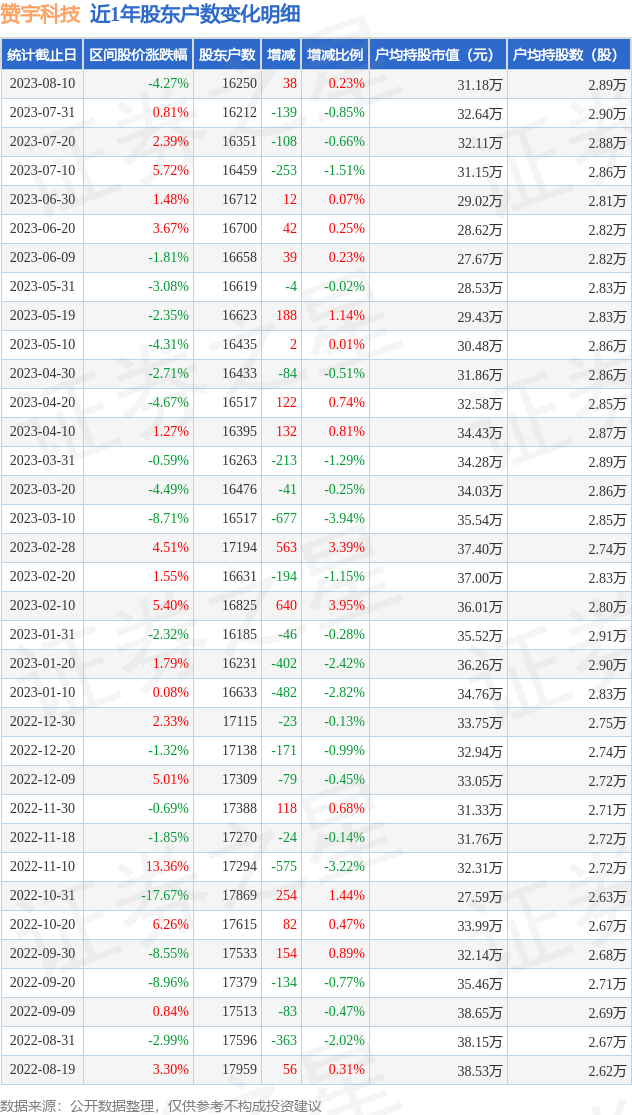This screenshot has height=1115, width=632.
Task: Click the date cell 2023-07-31
Action: point(42,112)
